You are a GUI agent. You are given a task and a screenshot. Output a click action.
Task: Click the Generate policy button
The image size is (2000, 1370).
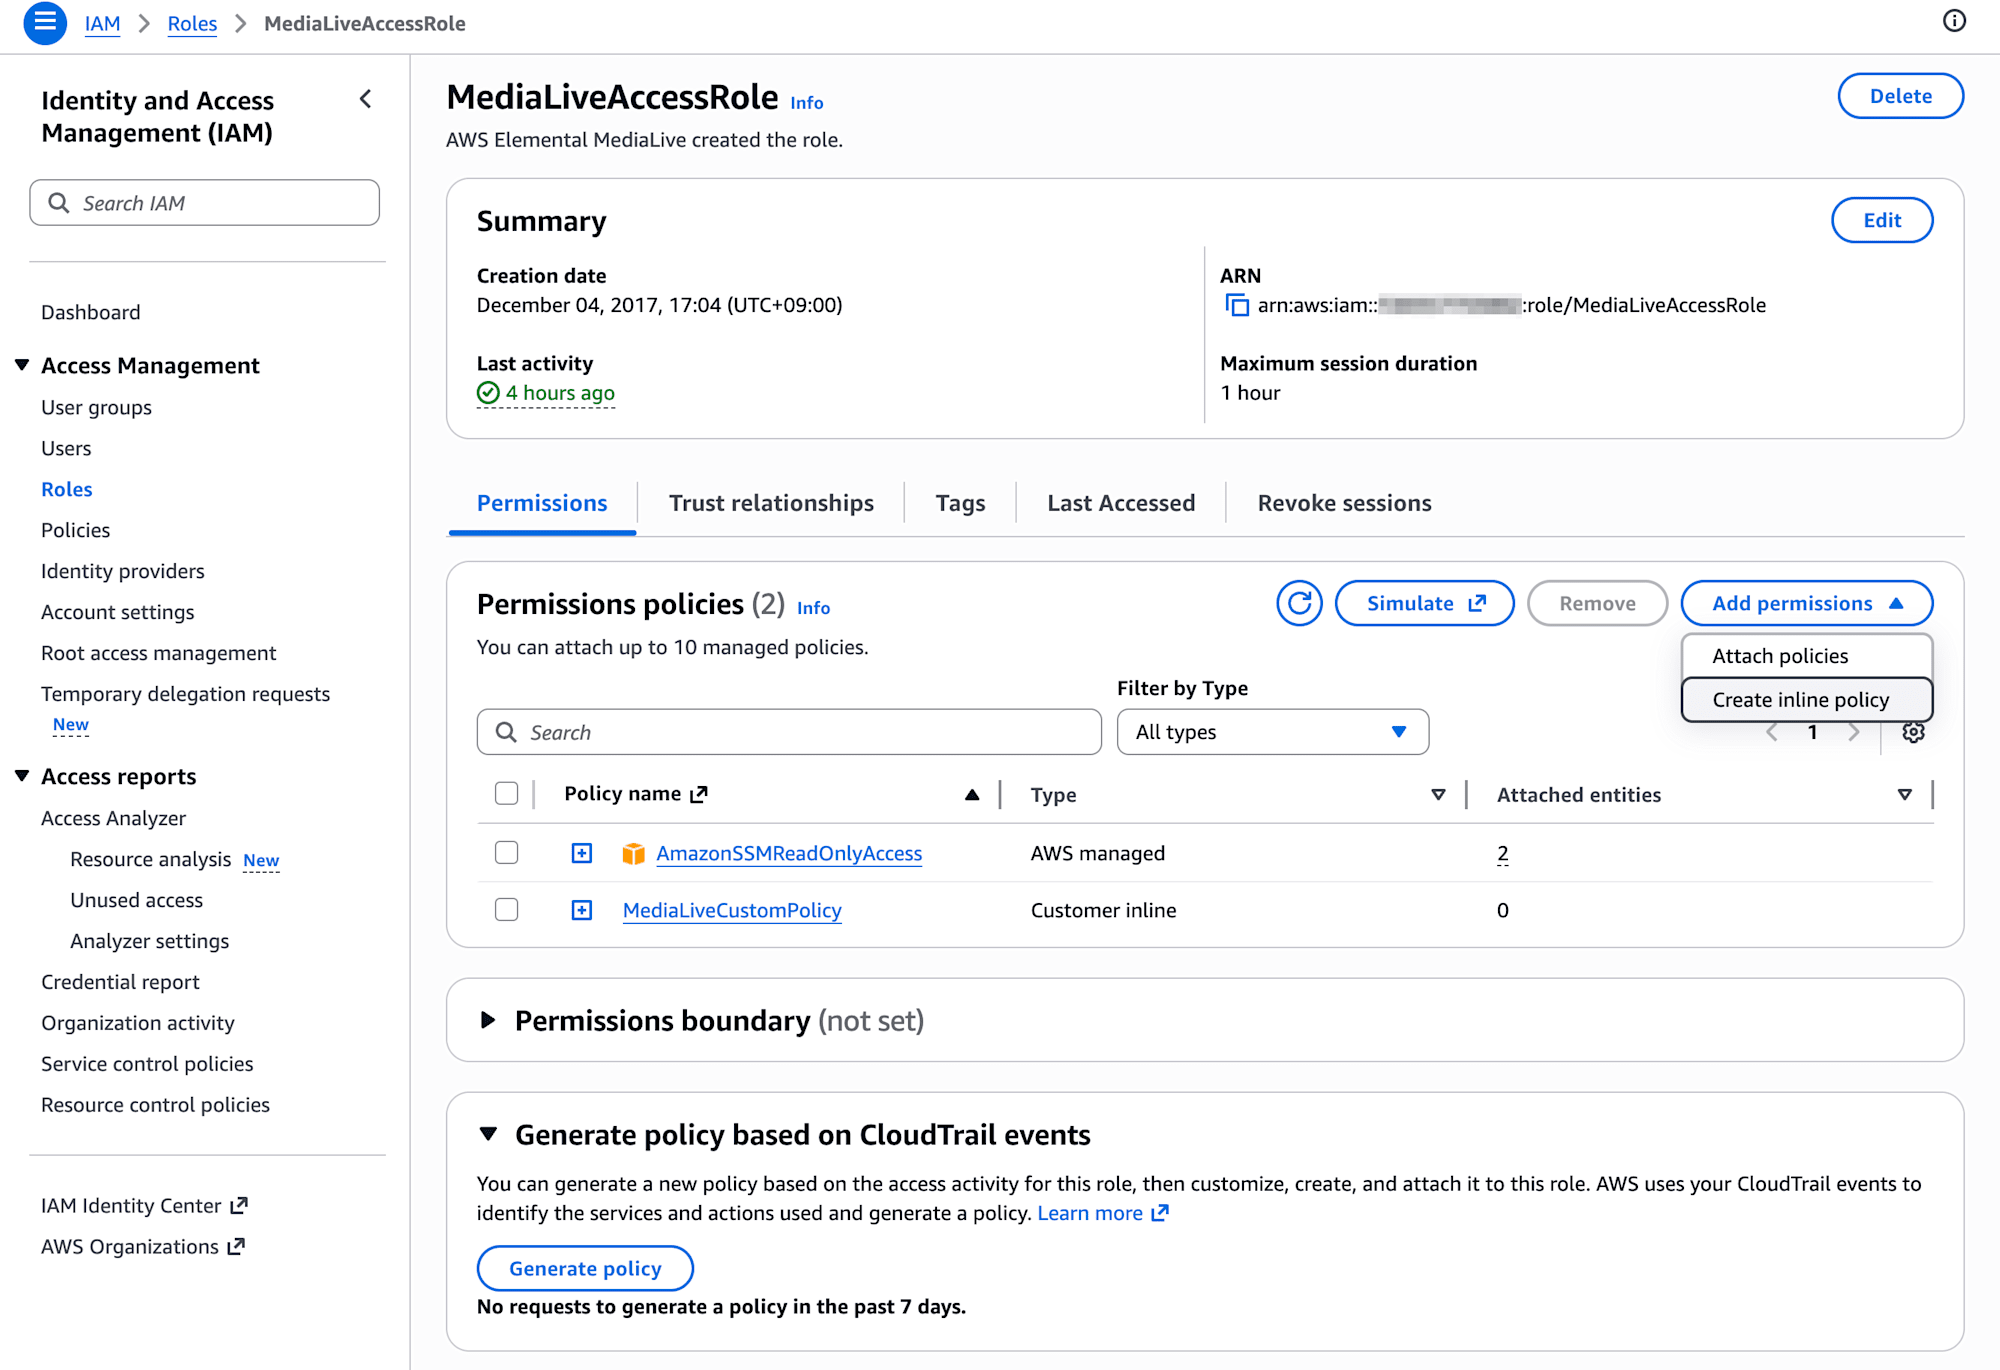coord(585,1268)
